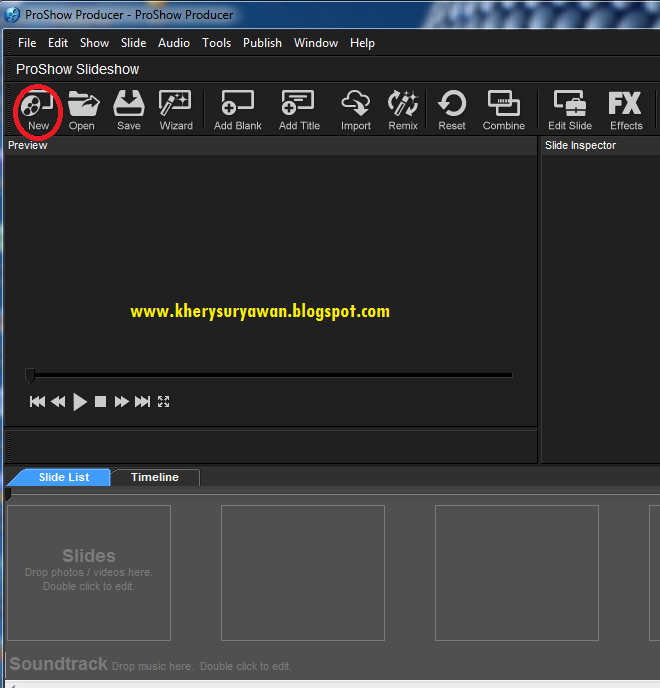Click the Reset toolbar icon
The width and height of the screenshot is (660, 688).
click(x=452, y=110)
